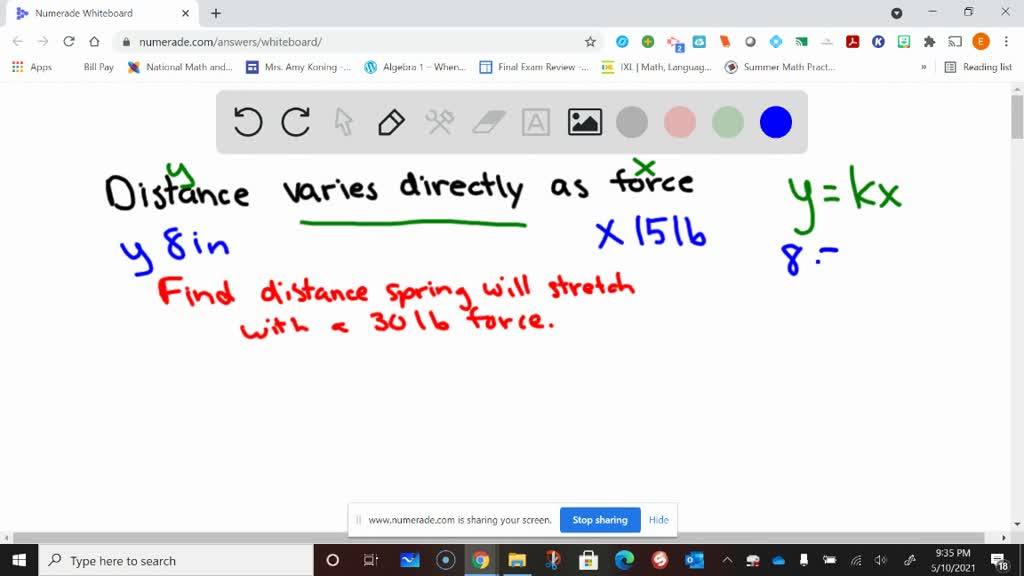
Task: Open the insert image tool
Action: pyautogui.click(x=584, y=121)
